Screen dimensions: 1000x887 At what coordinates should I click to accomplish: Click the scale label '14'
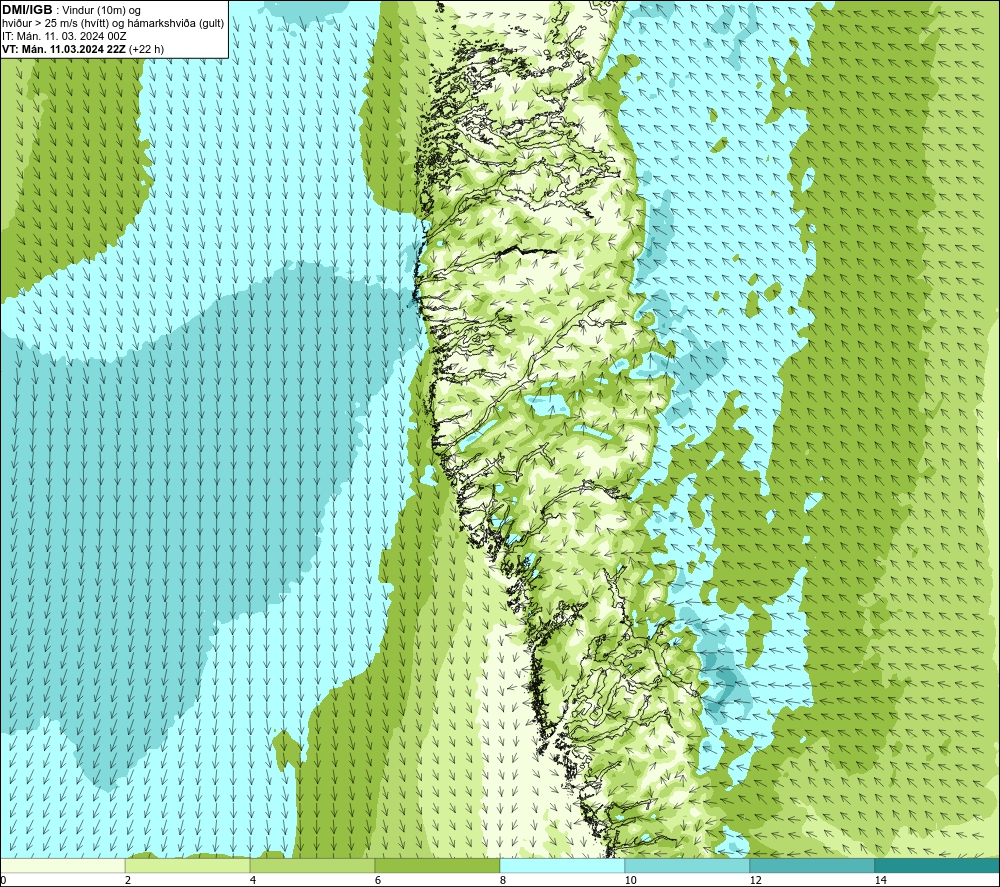tap(880, 880)
